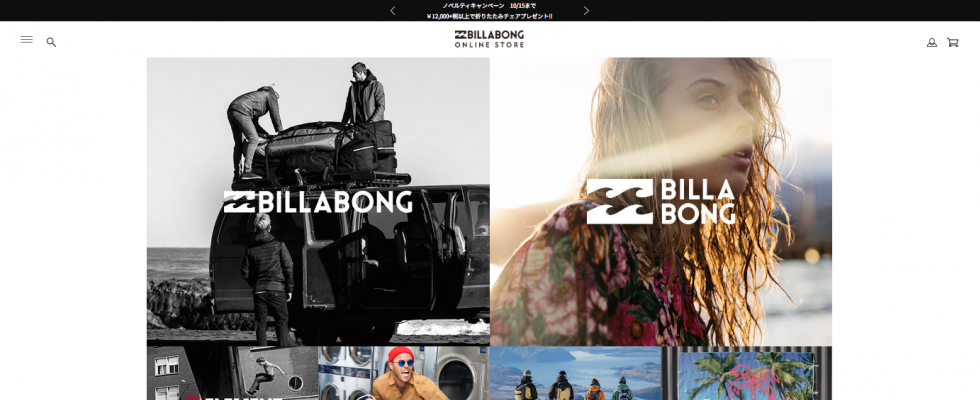This screenshot has width=980, height=400.
Task: Open the user account icon
Action: point(931,42)
